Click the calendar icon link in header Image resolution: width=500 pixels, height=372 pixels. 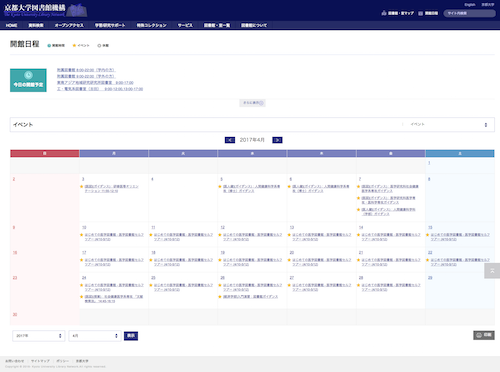(428, 13)
